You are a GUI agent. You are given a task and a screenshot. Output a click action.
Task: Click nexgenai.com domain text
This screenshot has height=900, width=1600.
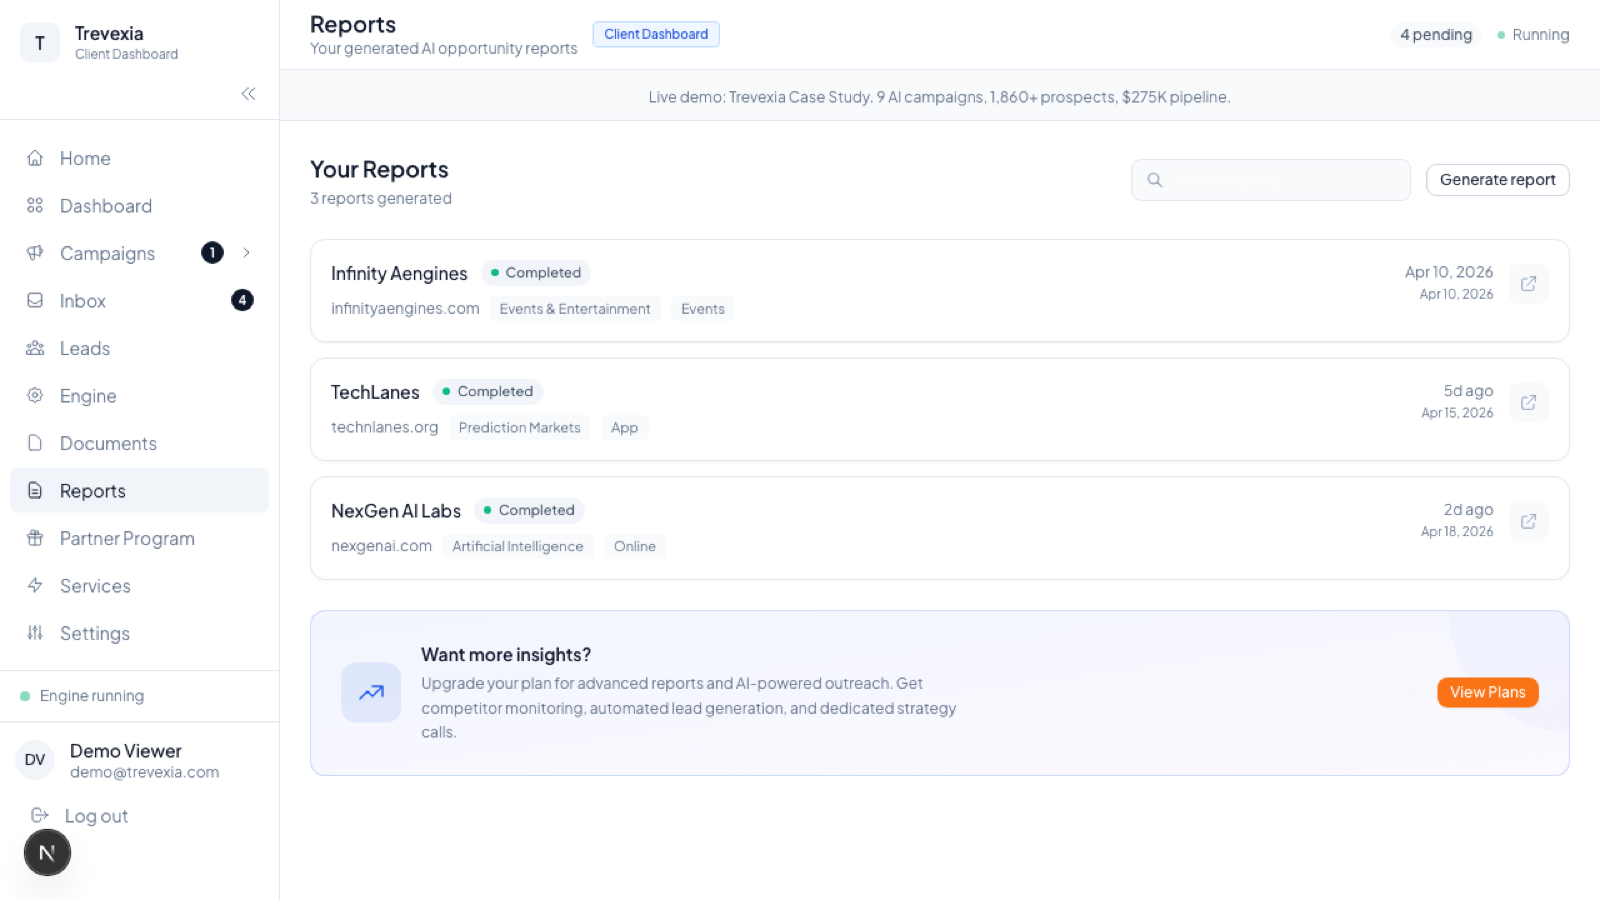[x=381, y=546]
